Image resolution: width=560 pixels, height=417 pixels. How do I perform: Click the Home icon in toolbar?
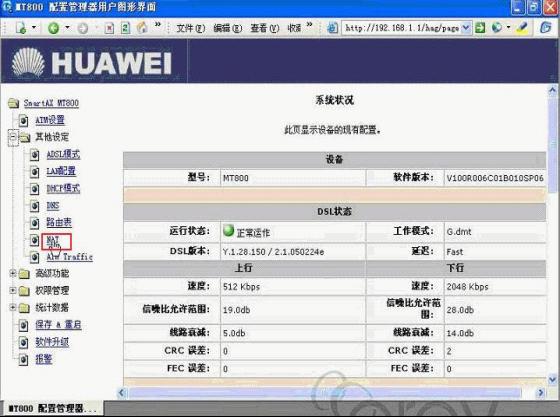[142, 27]
